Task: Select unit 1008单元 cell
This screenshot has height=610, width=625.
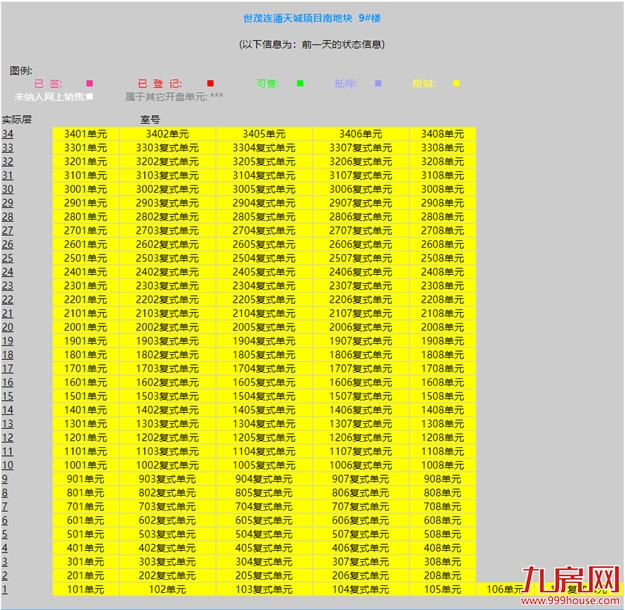Action: pyautogui.click(x=442, y=465)
